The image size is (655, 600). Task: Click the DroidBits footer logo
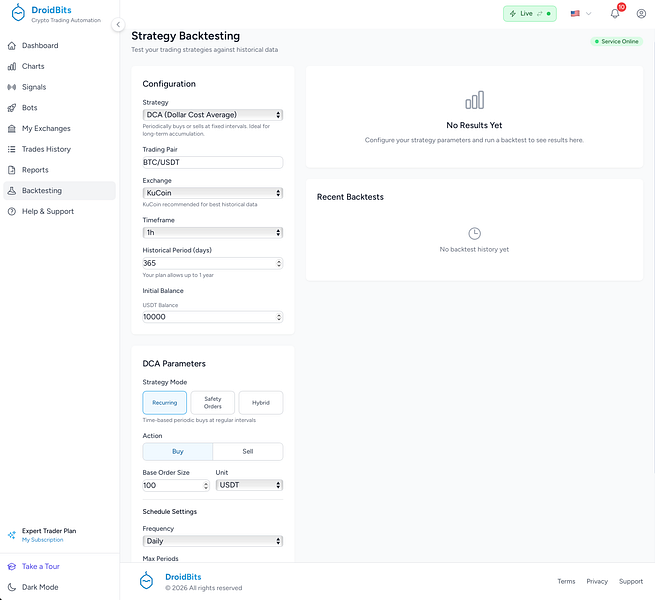(146, 580)
